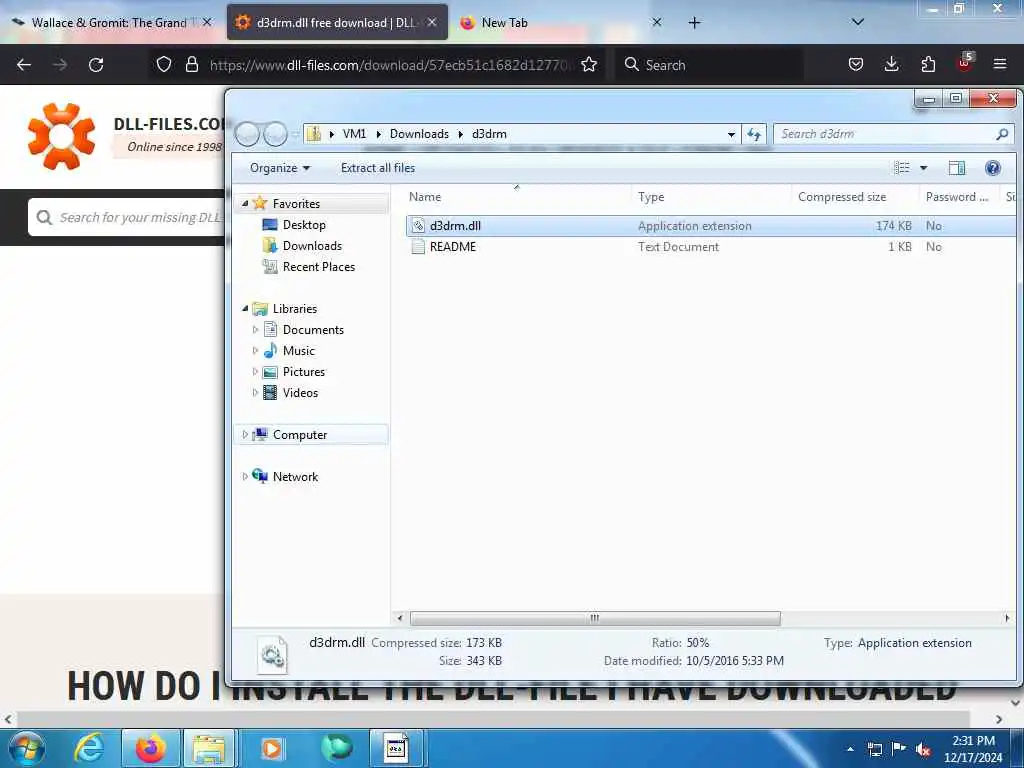This screenshot has height=768, width=1024.
Task: Open Windows Media Player from taskbar
Action: (x=271, y=748)
